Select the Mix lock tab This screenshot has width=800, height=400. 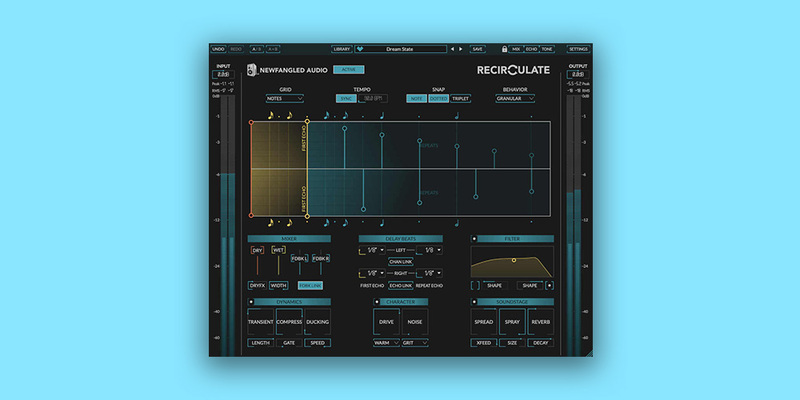click(516, 49)
